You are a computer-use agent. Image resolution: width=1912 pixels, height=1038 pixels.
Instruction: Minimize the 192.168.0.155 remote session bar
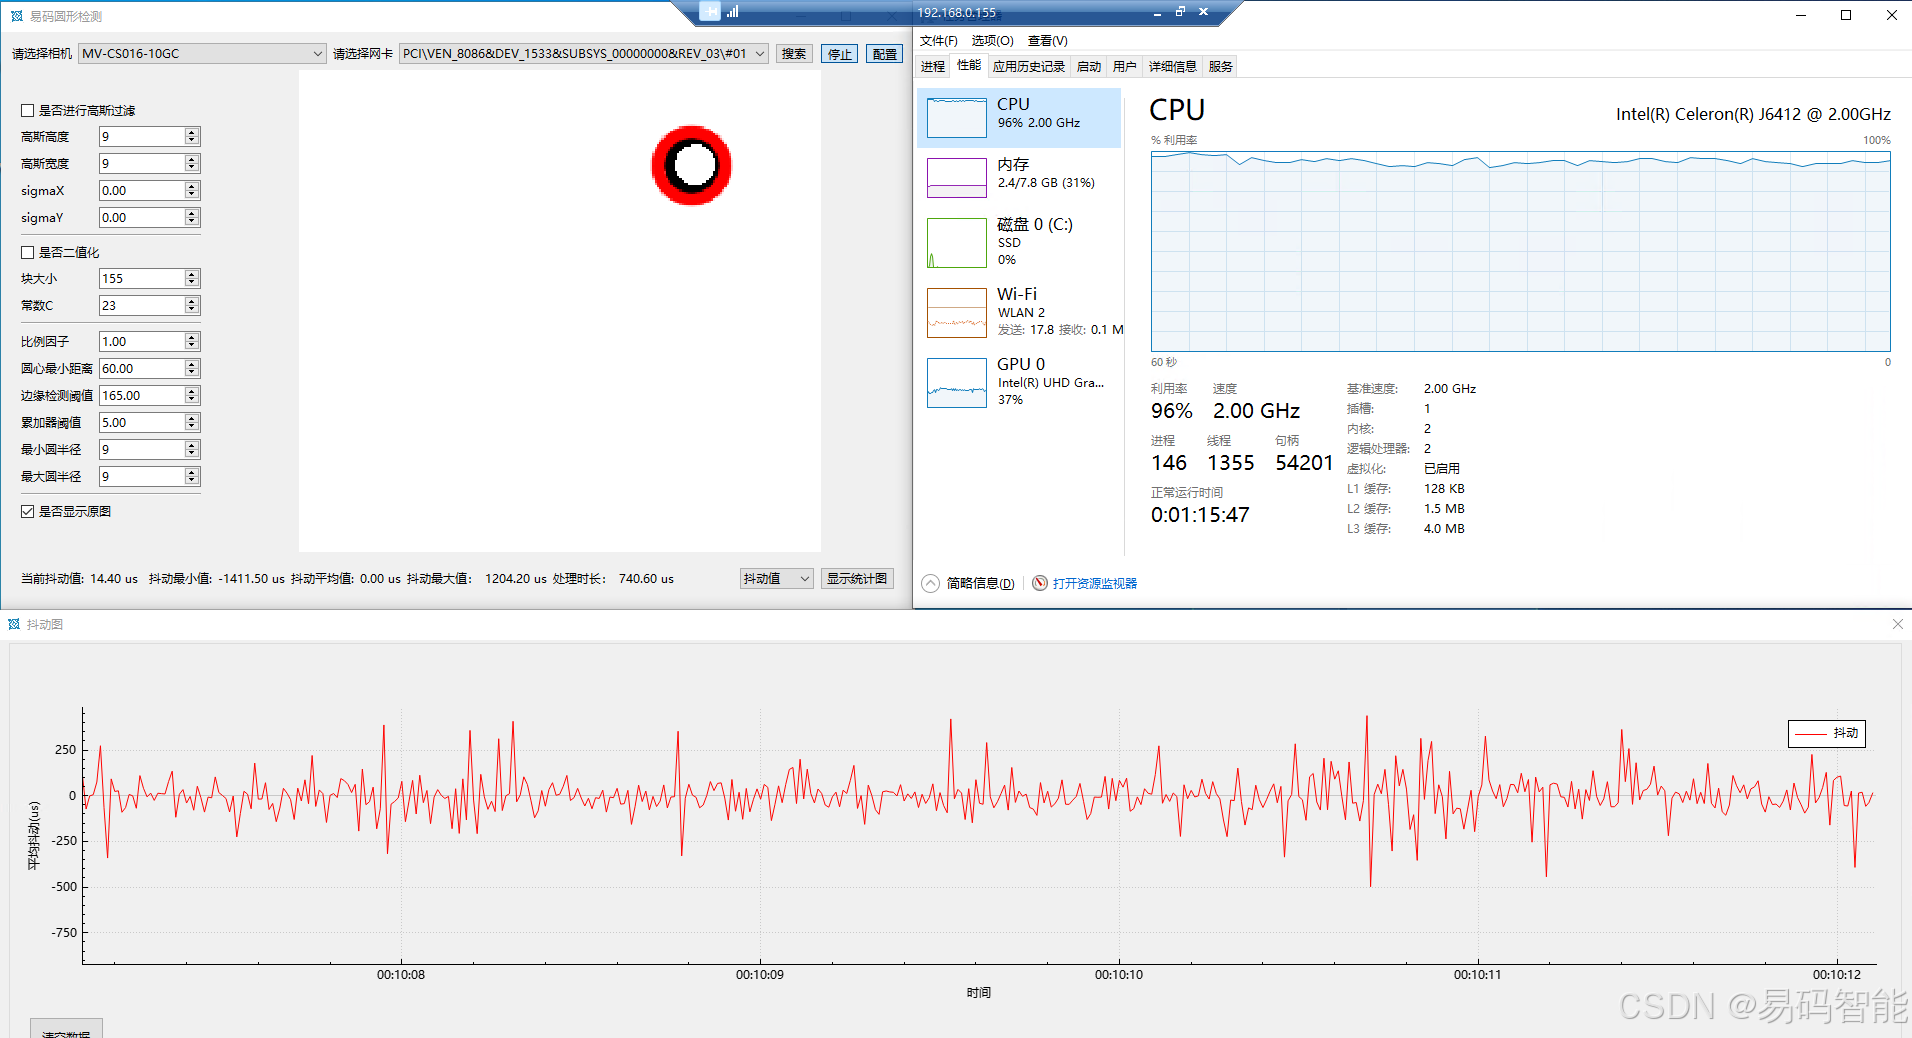[x=1157, y=12]
